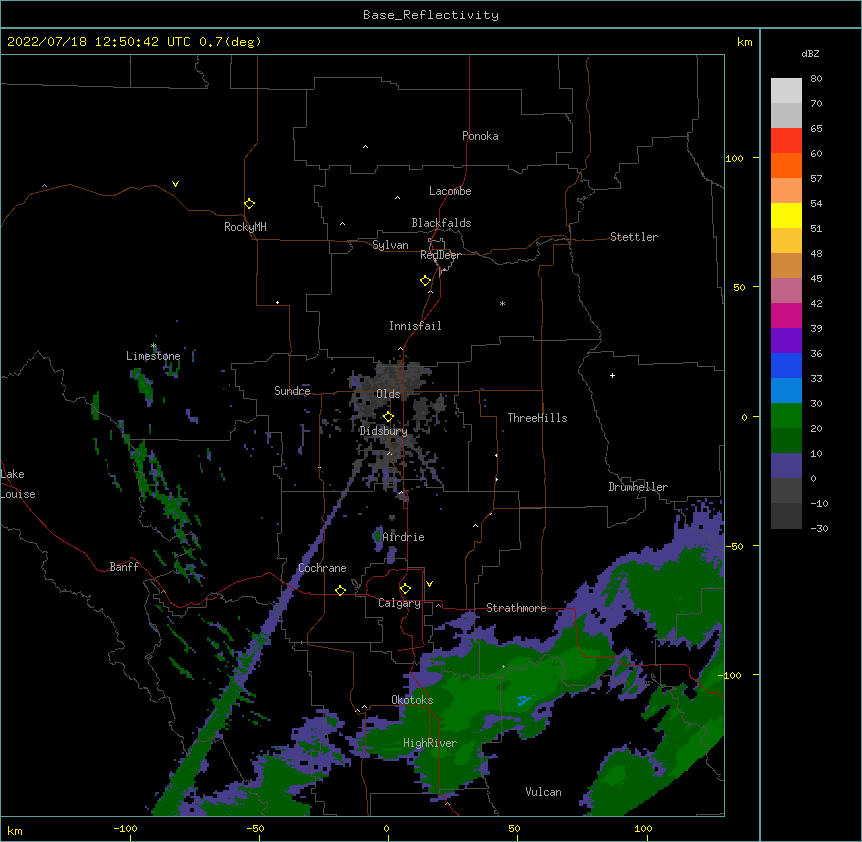Click the yellow diamond marker above RockyMH

[250, 204]
